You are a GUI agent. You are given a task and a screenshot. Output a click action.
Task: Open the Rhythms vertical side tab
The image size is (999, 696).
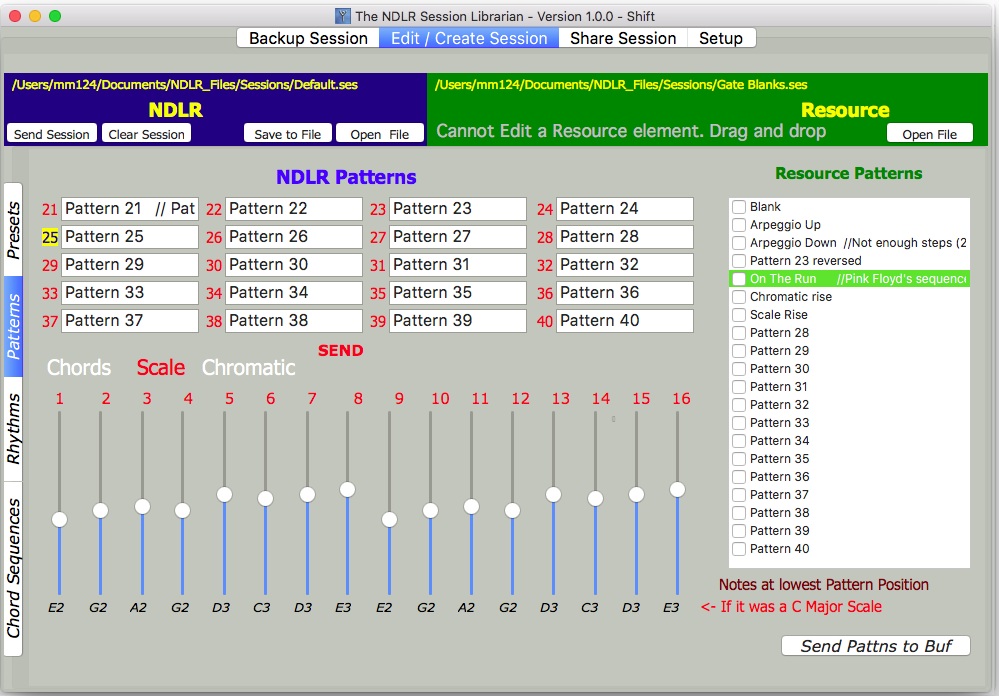13,428
